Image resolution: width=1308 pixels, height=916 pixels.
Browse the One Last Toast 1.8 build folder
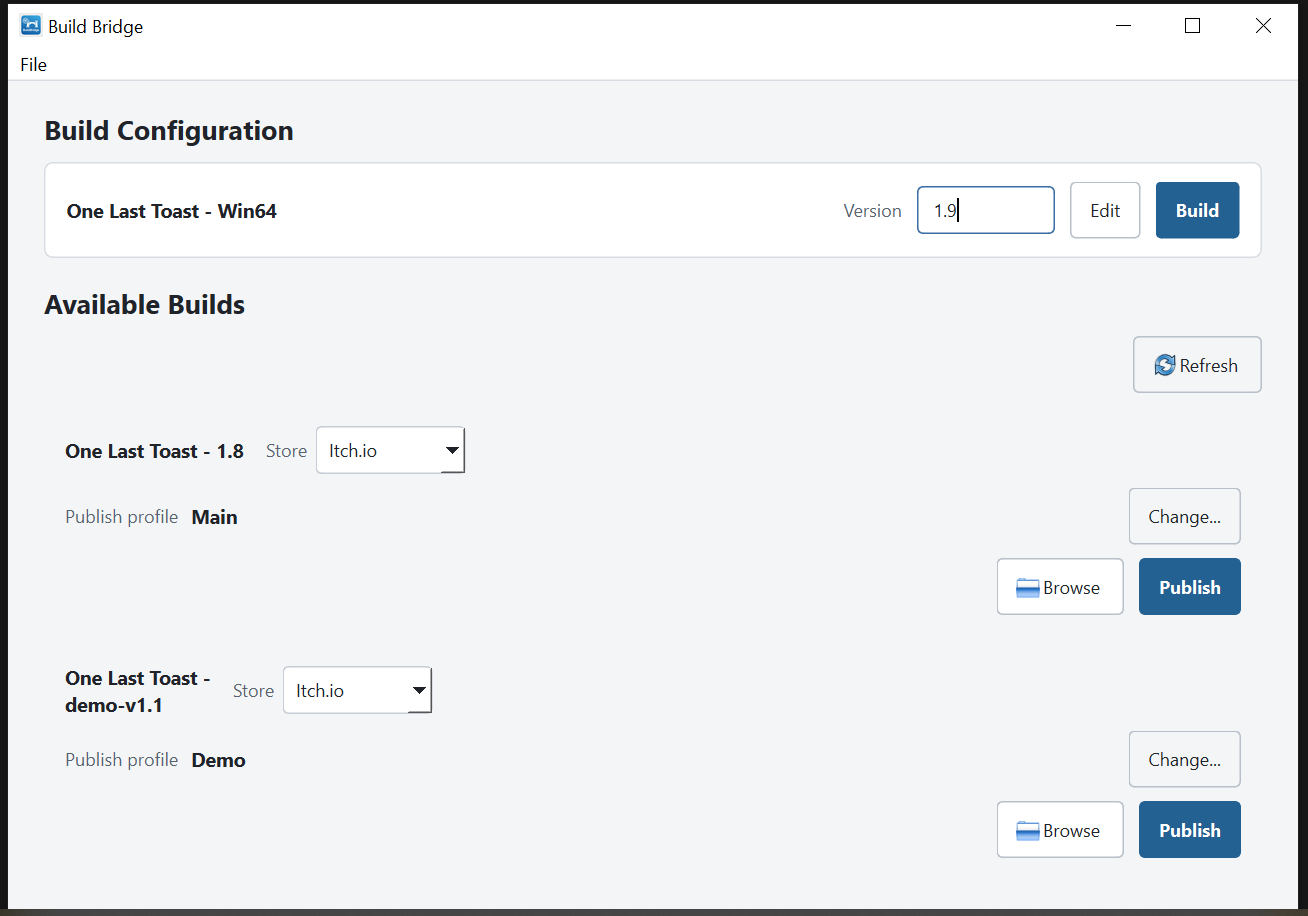1060,587
